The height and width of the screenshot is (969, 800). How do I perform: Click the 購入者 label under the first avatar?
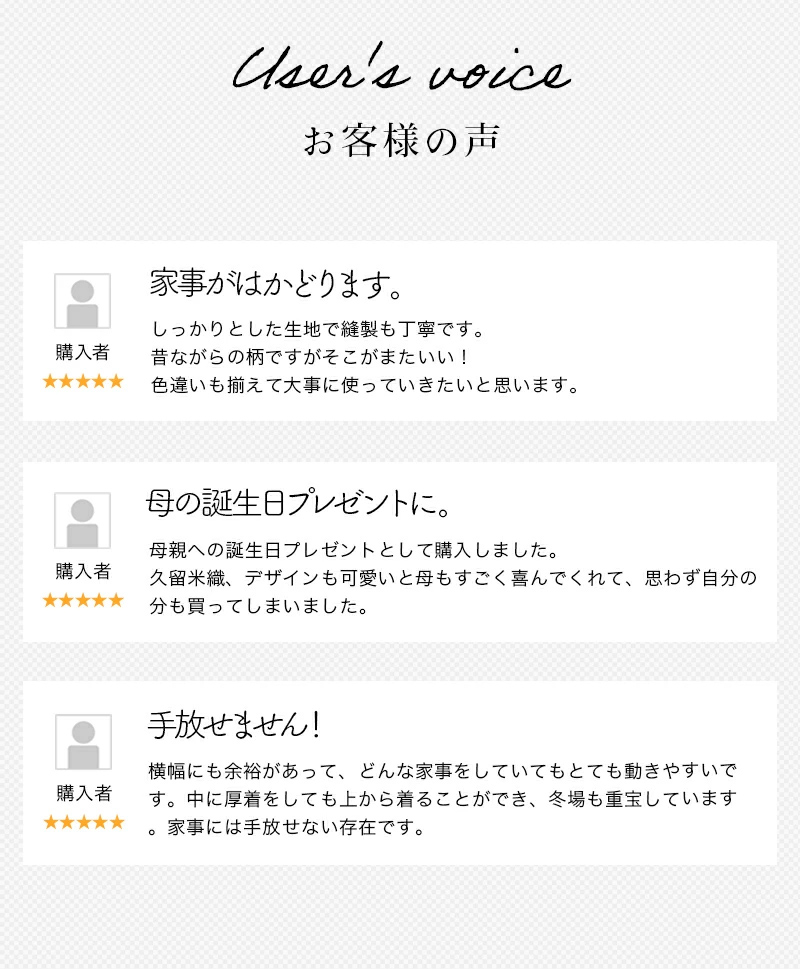tap(83, 352)
